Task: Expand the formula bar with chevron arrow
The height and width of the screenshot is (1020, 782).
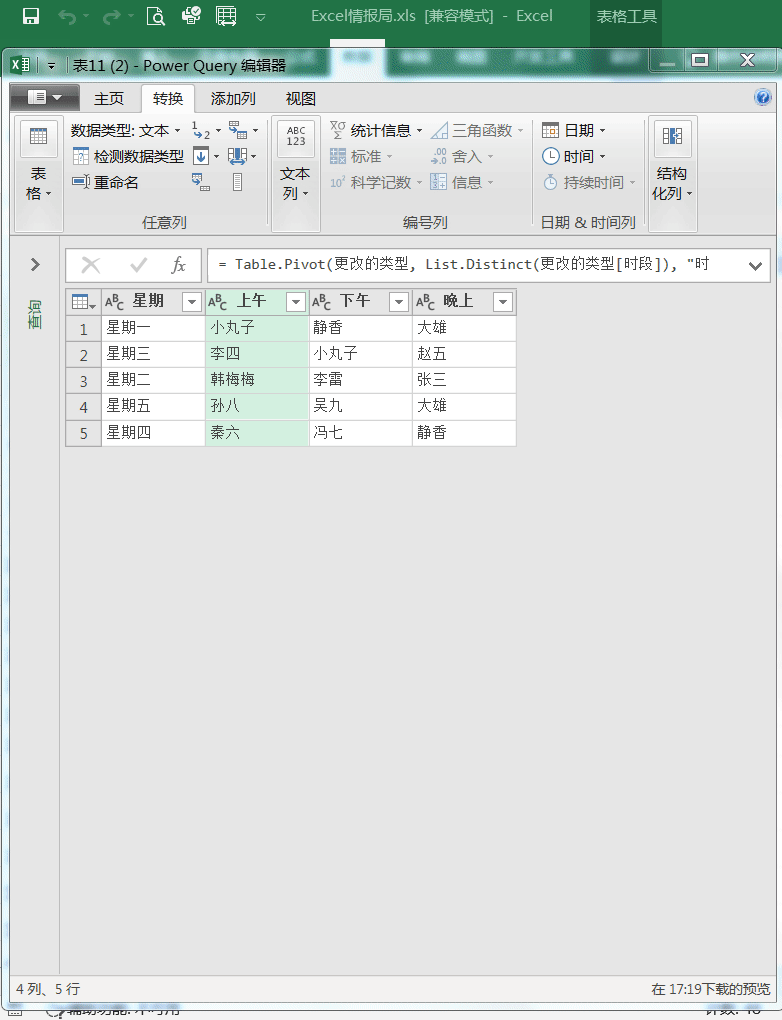Action: click(x=755, y=265)
